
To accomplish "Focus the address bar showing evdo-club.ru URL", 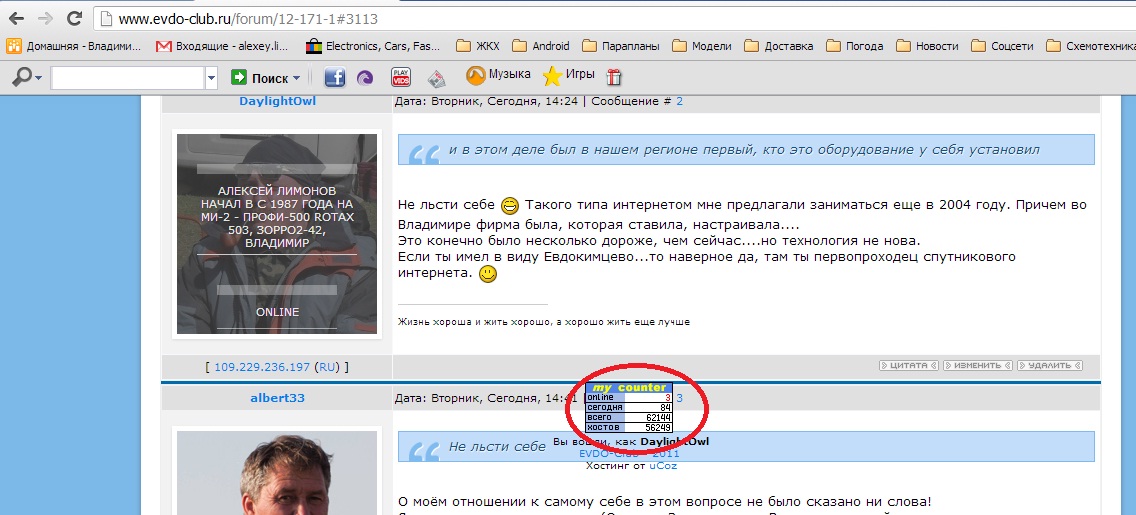I will point(614,18).
